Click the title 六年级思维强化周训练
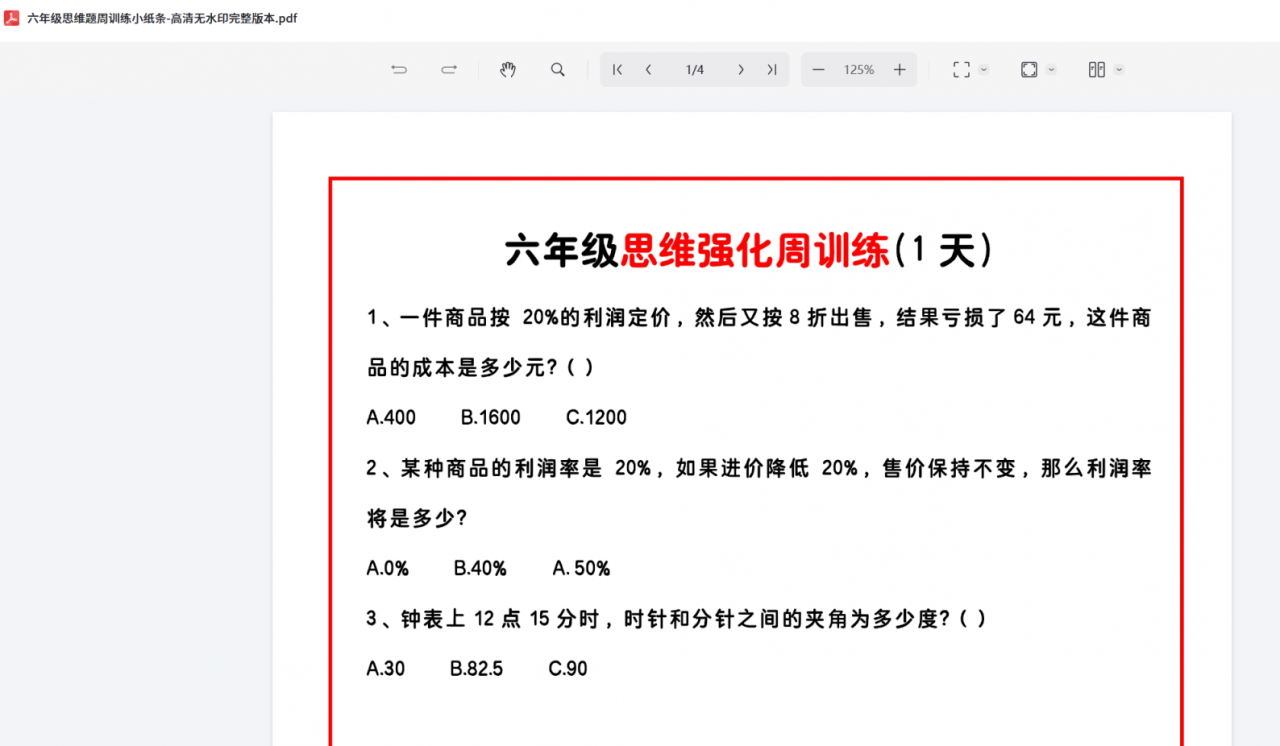Screen dimensions: 1280x746 (697, 250)
